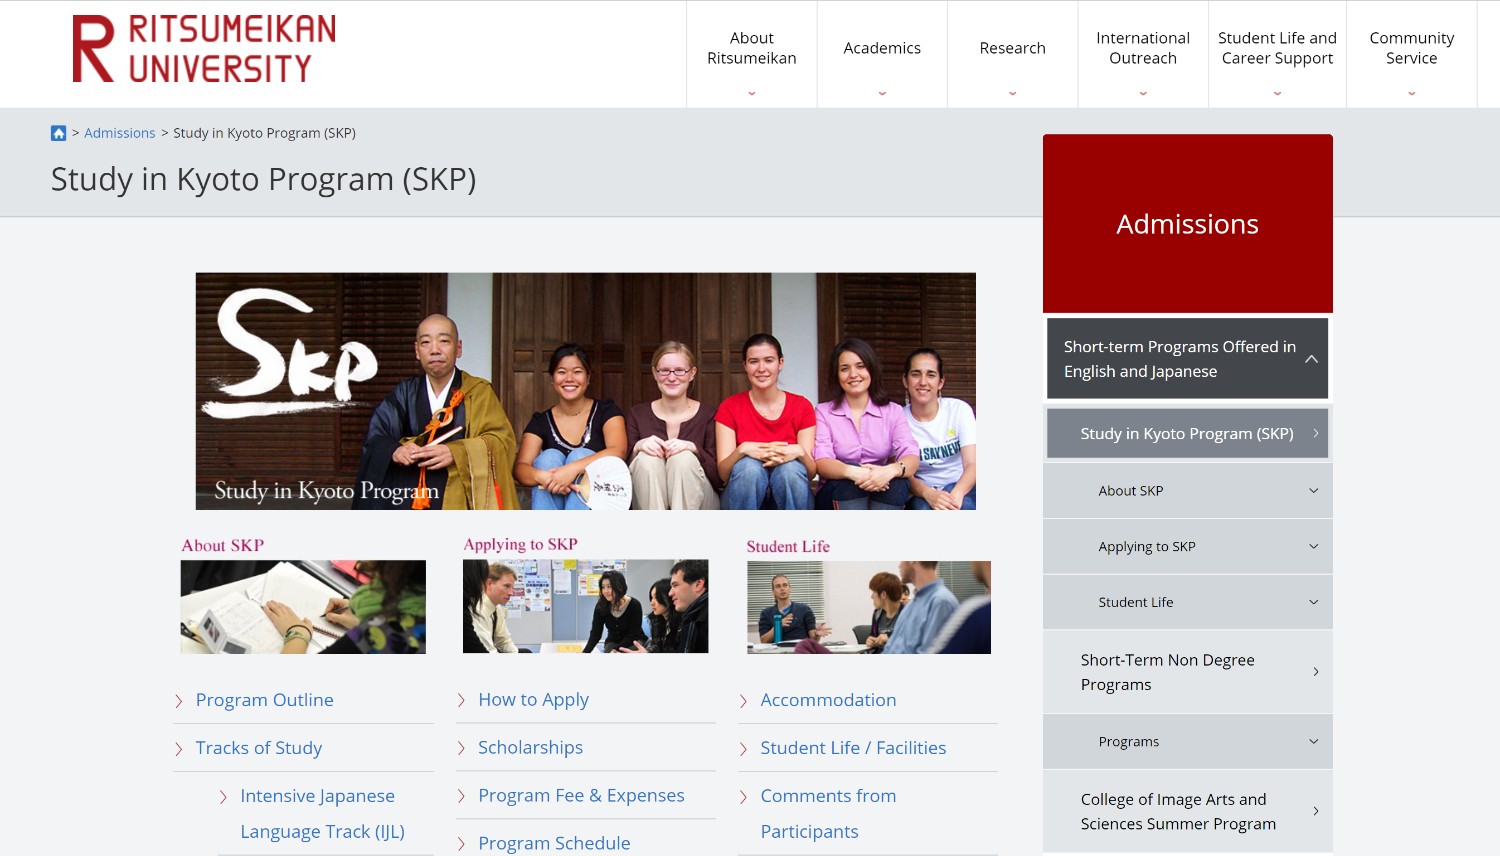1500x856 pixels.
Task: Click the arrow beside How to Apply
Action: point(461,700)
